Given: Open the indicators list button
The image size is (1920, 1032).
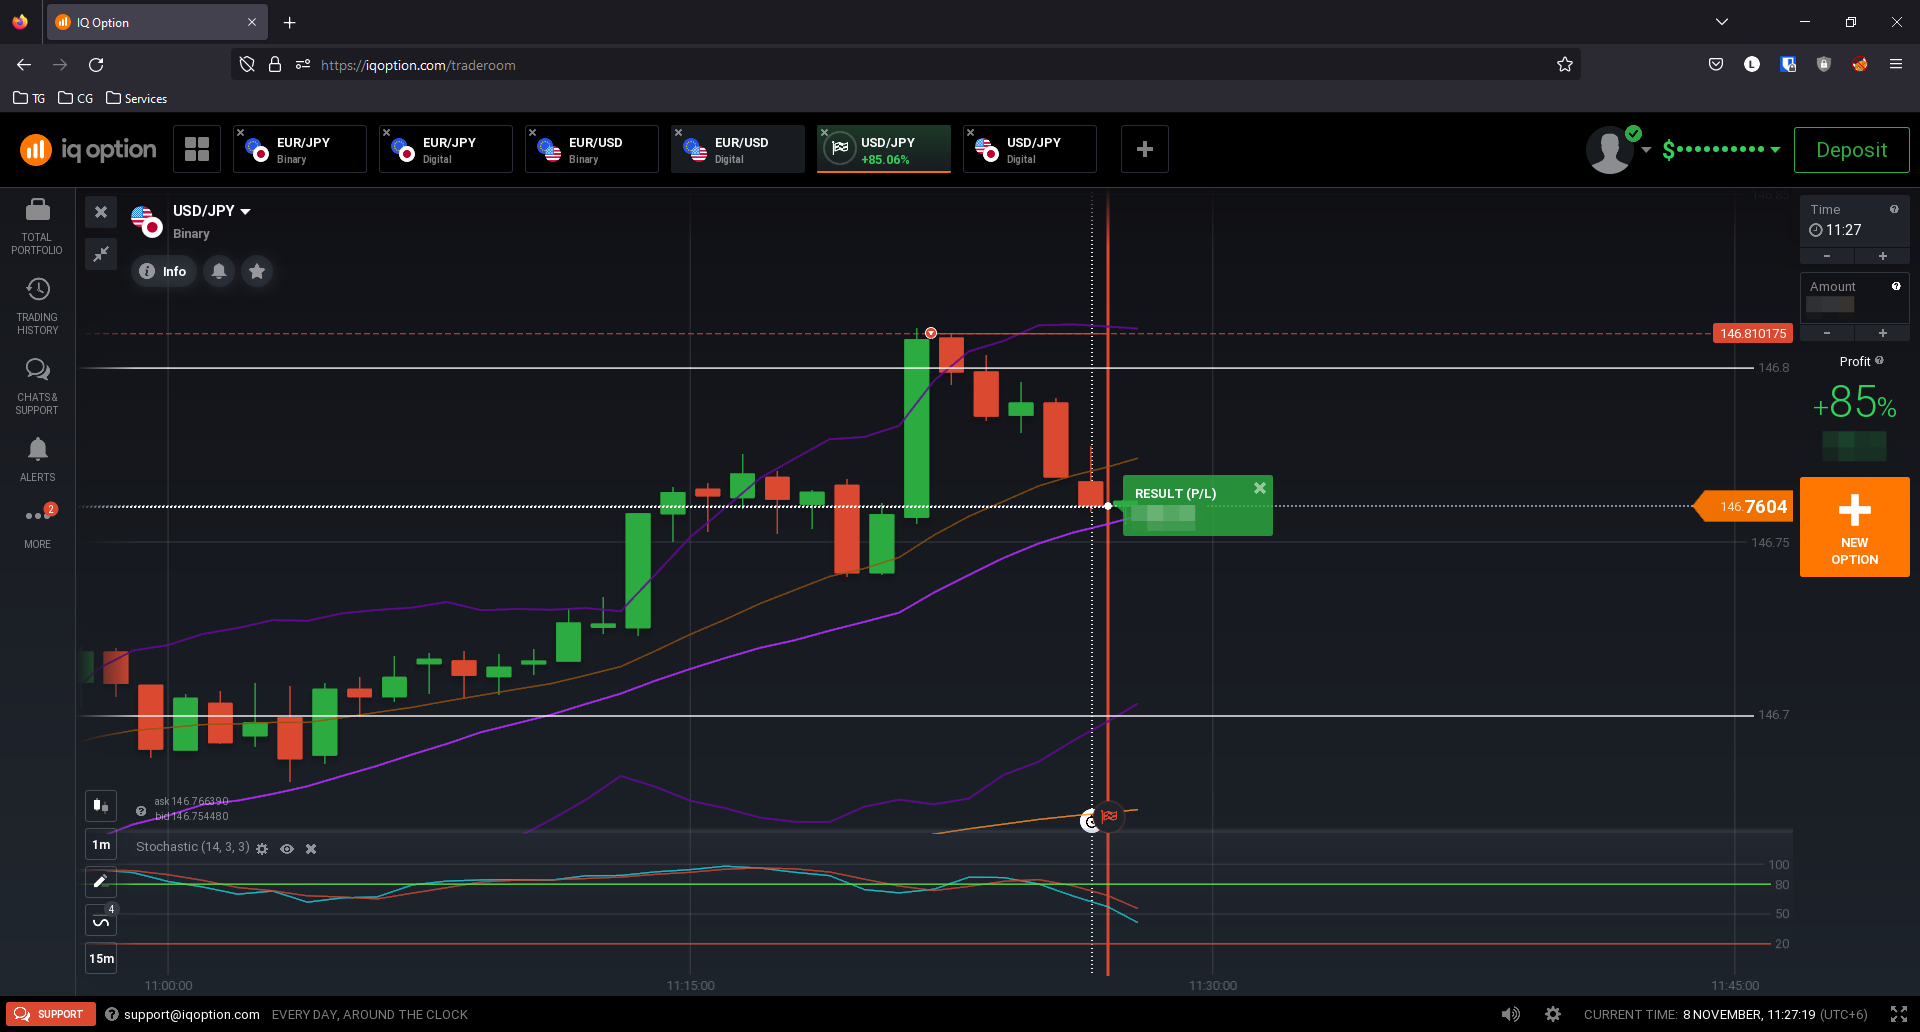Looking at the screenshot, I should (x=101, y=921).
